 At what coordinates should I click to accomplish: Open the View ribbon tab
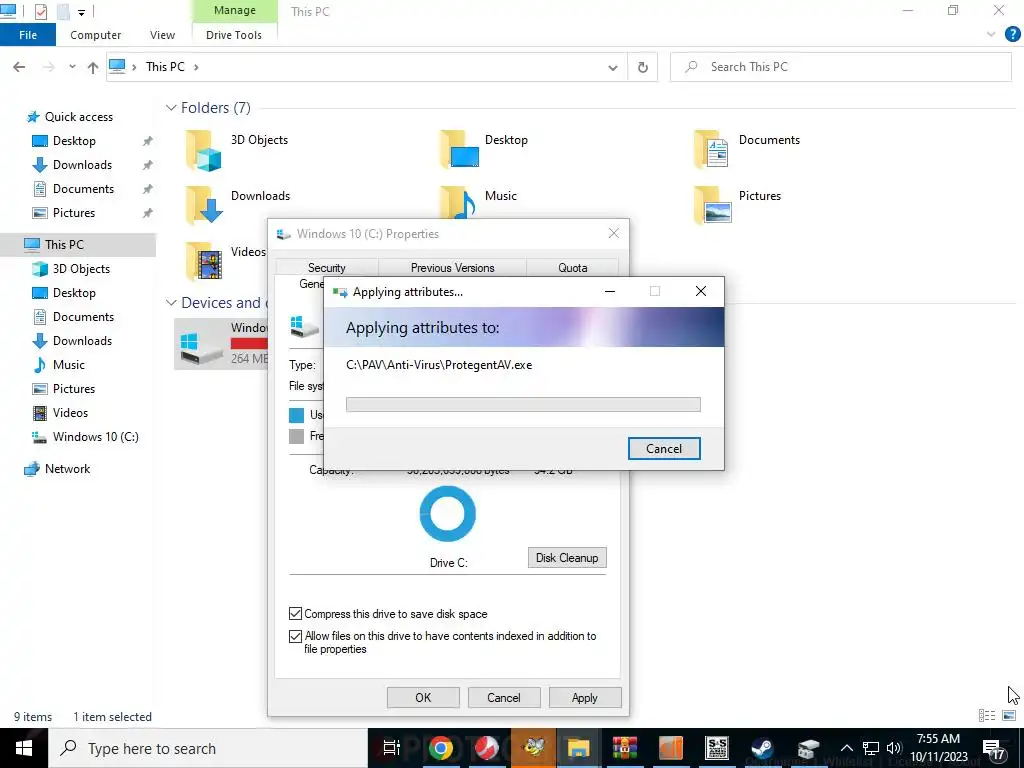(162, 35)
